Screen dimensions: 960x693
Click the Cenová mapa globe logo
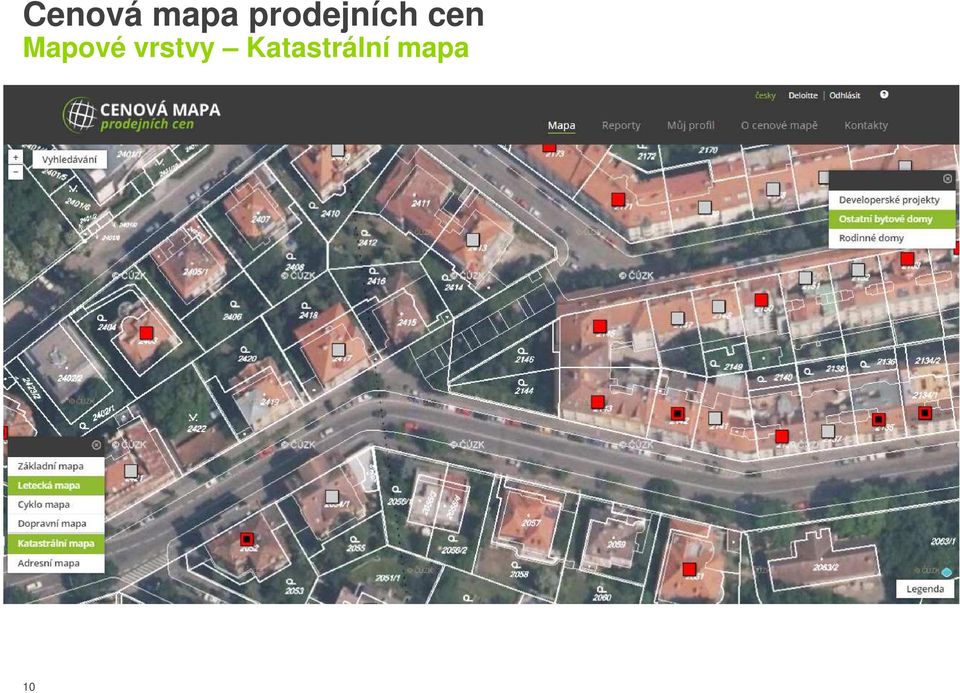[80, 115]
